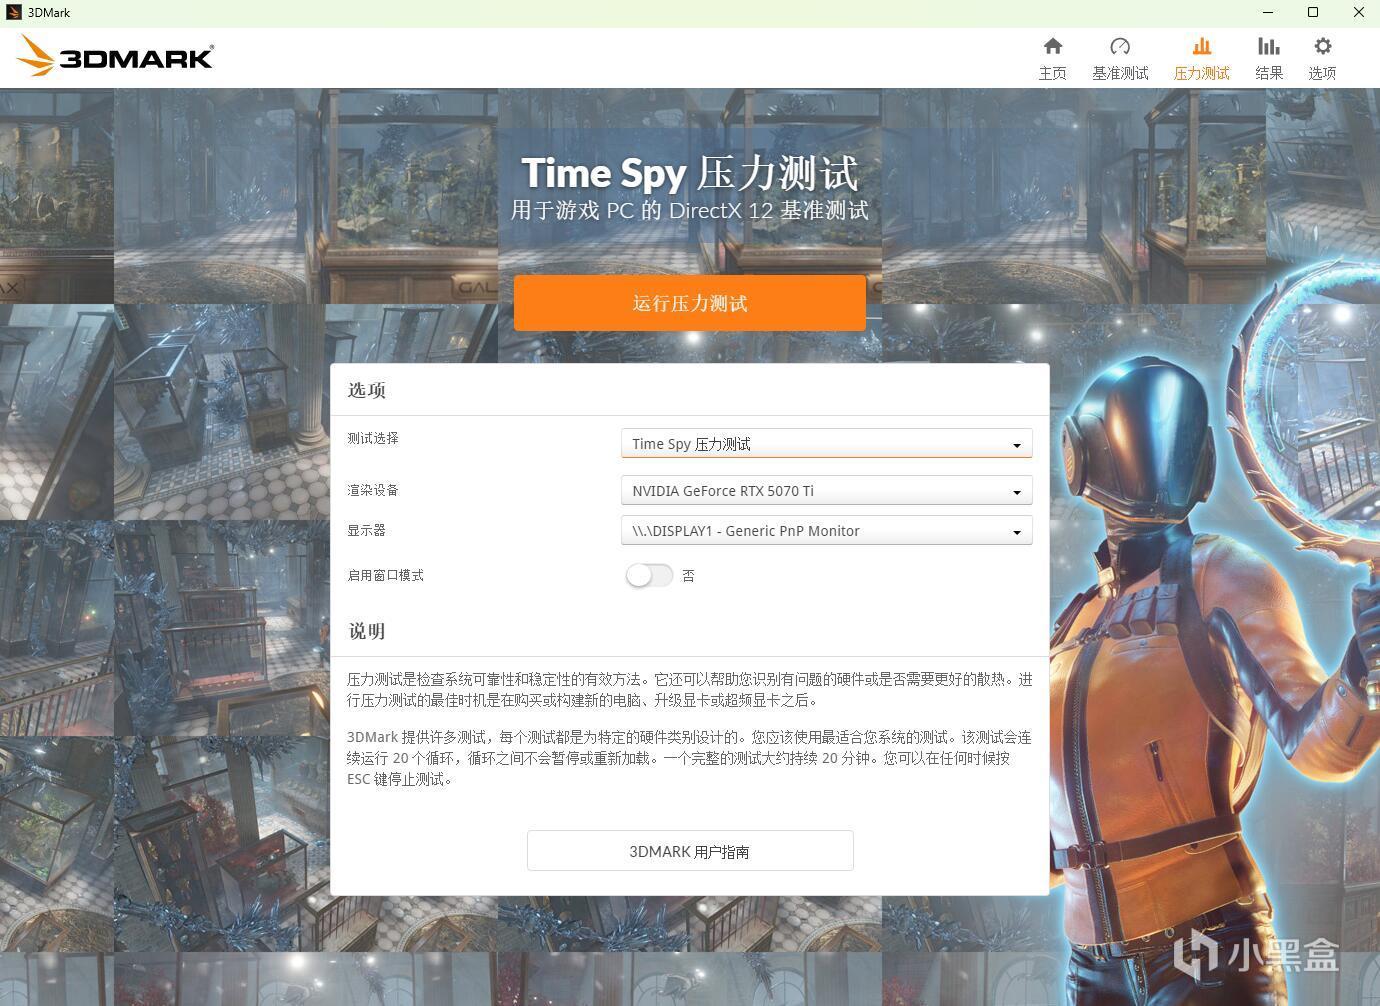
Task: Switch to the 基准测试 tab label
Action: point(1120,73)
